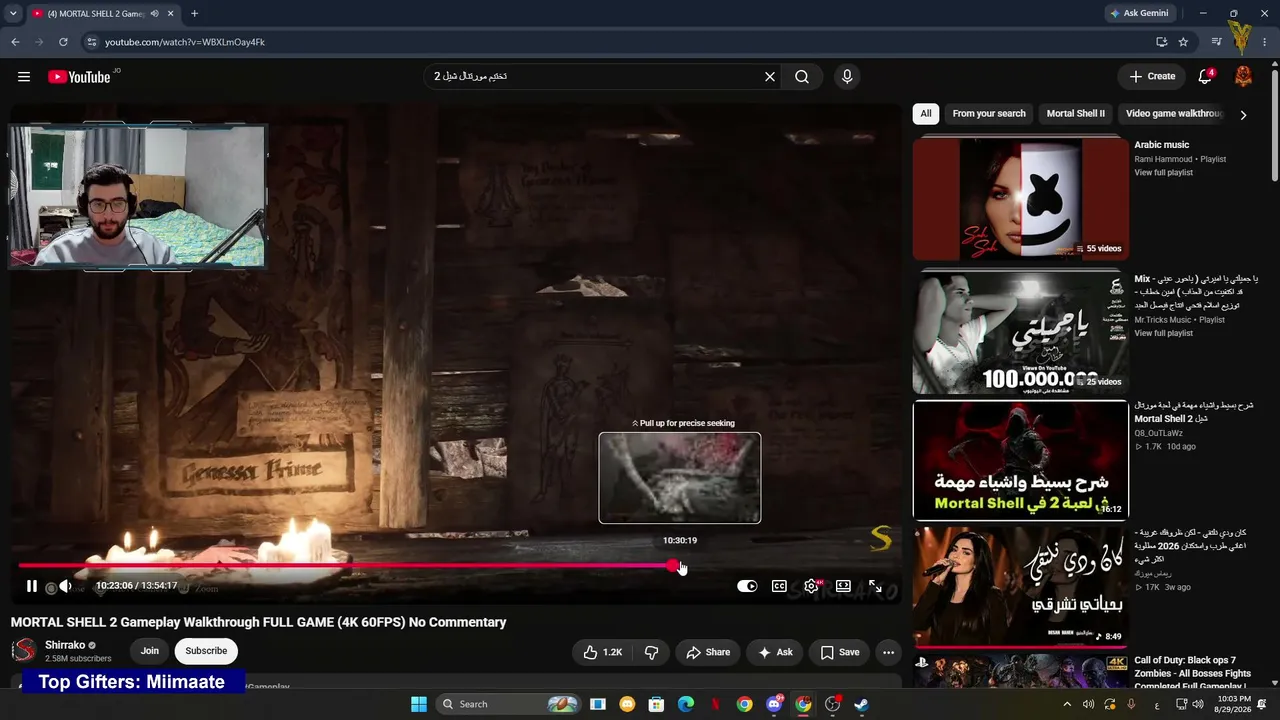Screen dimensions: 1280x720
Task: Open the media controls icon in Chrome toolbar
Action: point(1216,42)
